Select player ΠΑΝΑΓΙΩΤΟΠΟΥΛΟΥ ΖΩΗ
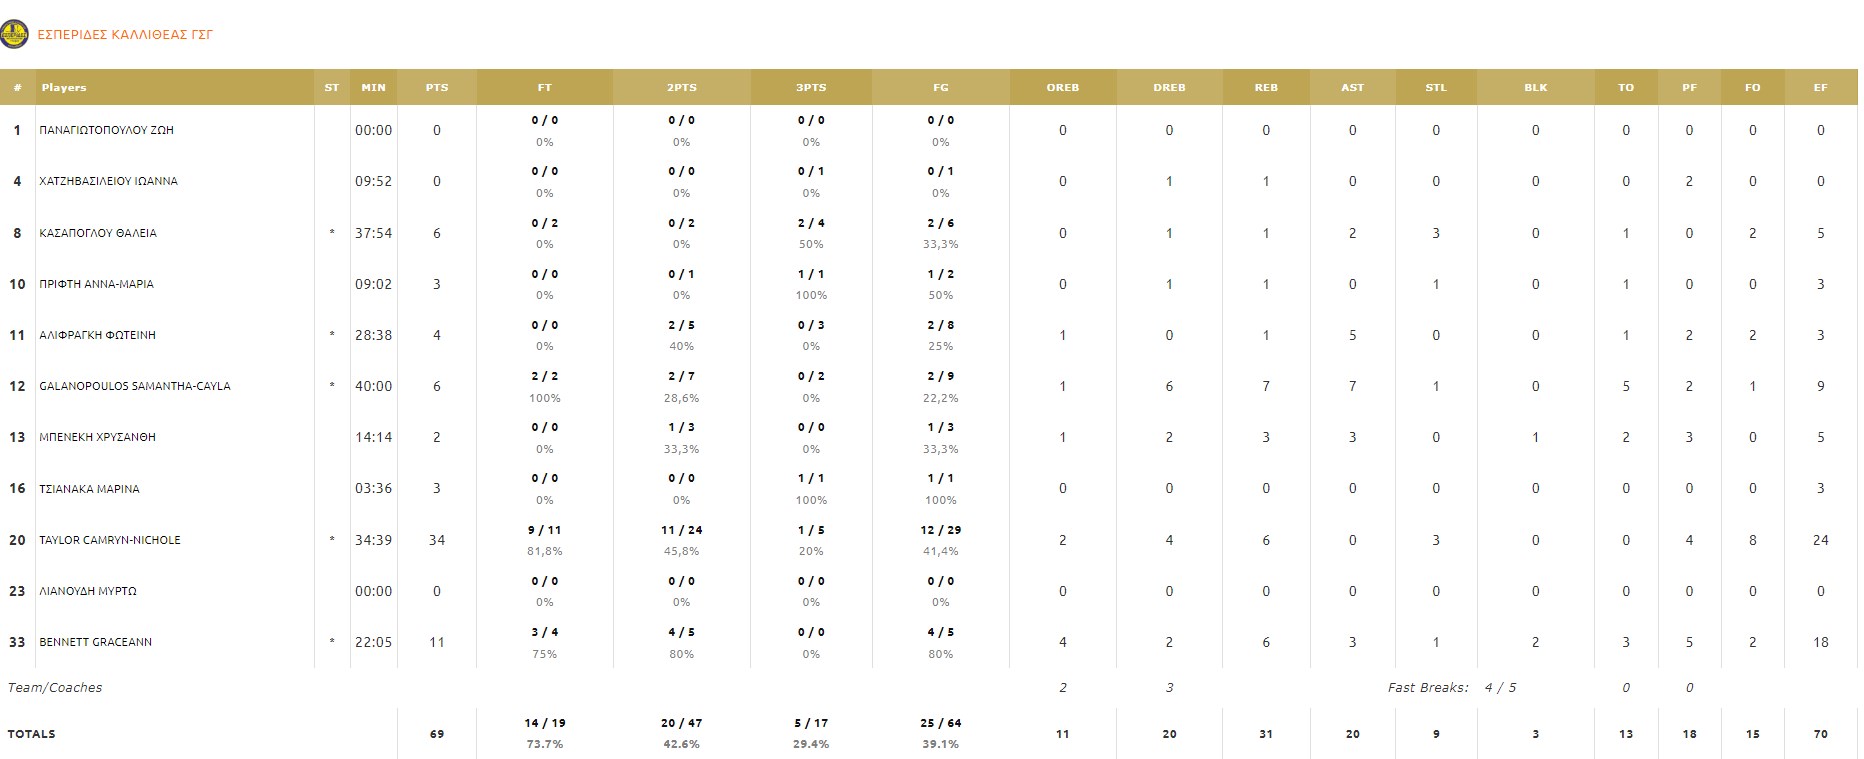Screen dimensions: 1864x759 click(x=106, y=130)
